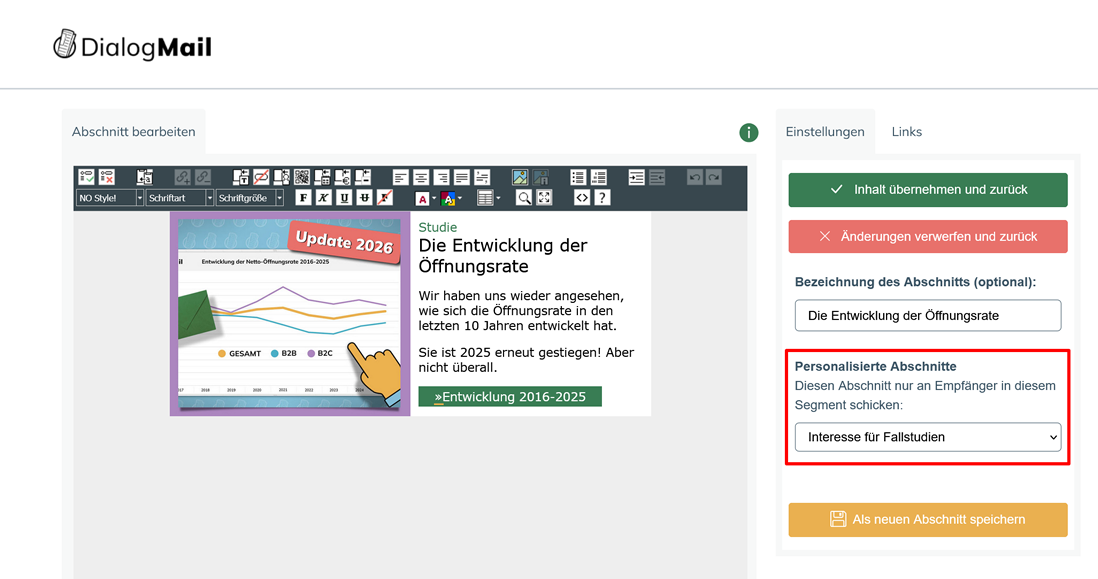Switch to the Links tab
The image size is (1098, 579).
click(x=906, y=132)
